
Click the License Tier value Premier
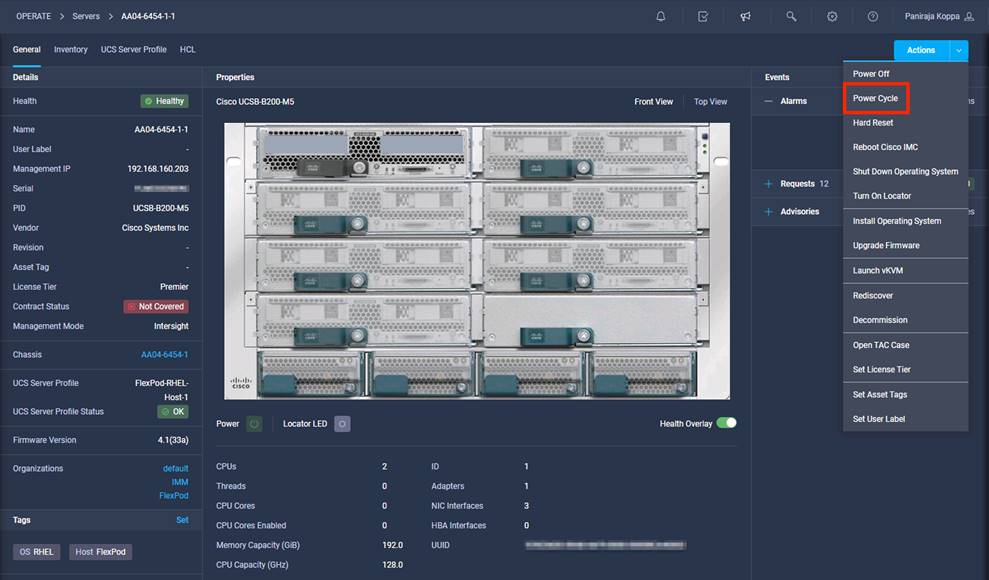[x=174, y=287]
